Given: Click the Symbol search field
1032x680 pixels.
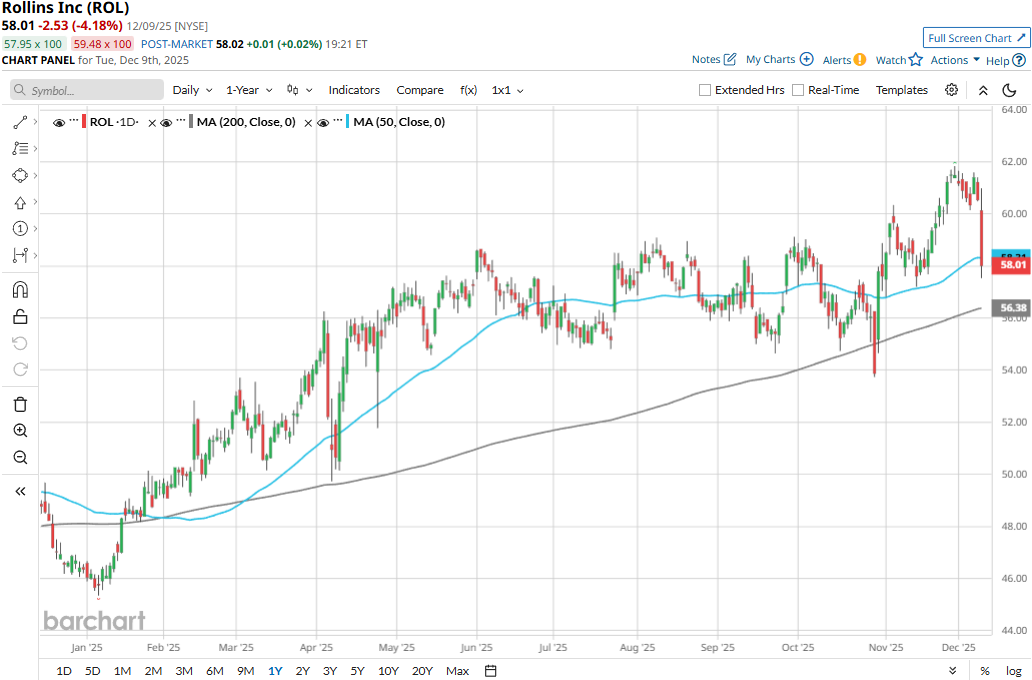Looking at the screenshot, I should click(87, 90).
